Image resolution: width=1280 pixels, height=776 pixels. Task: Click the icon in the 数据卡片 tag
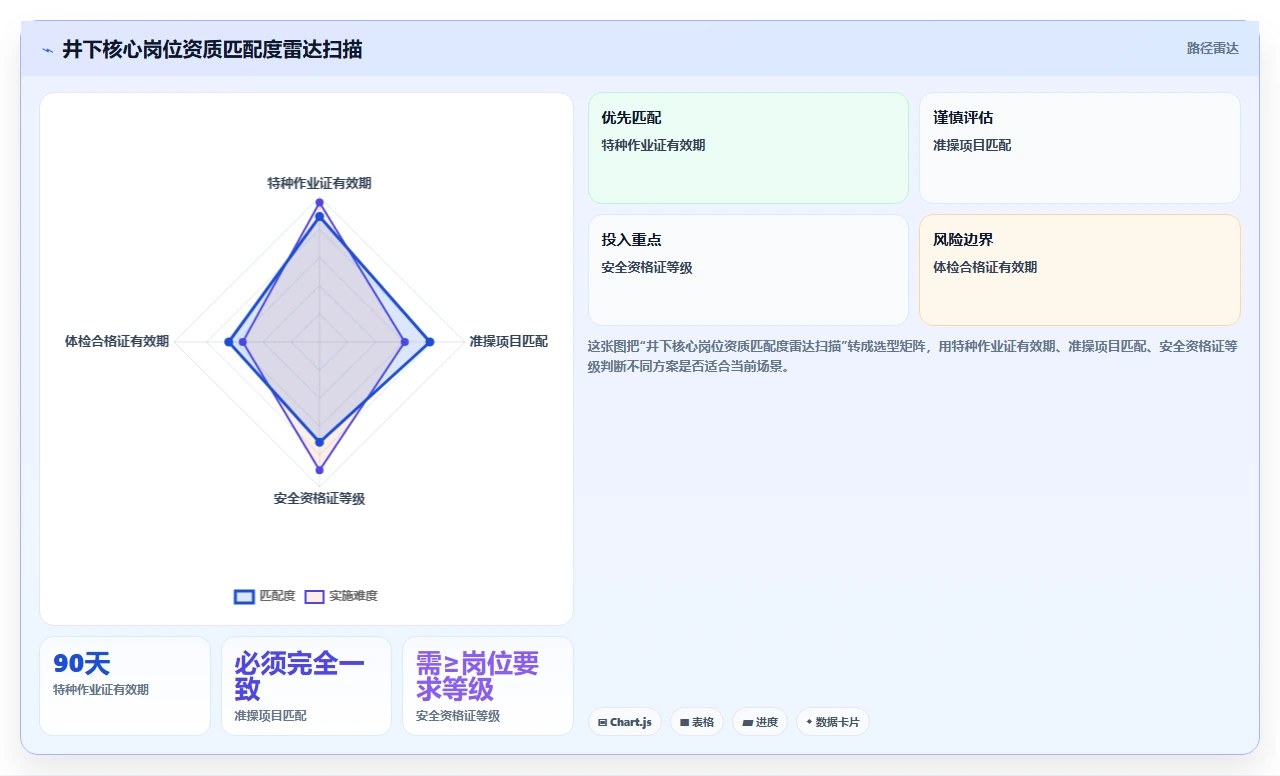tap(809, 722)
